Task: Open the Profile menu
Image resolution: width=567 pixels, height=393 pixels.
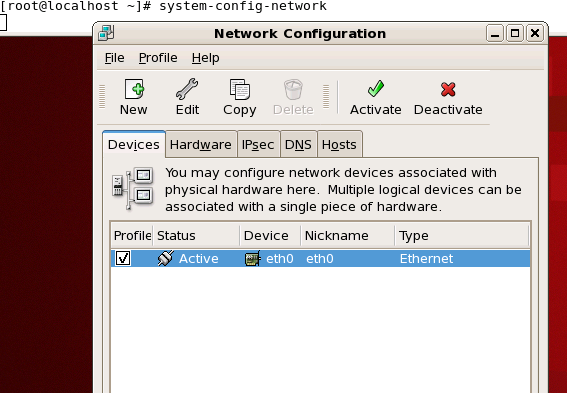Action: tap(158, 58)
